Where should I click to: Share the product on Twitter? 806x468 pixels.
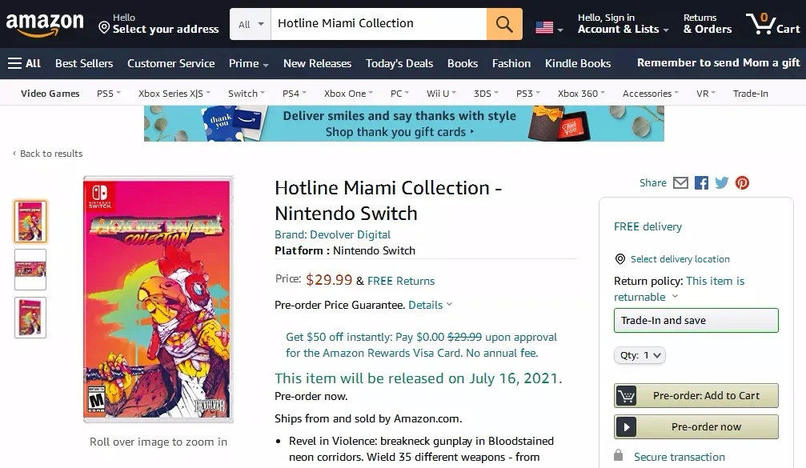tap(721, 183)
